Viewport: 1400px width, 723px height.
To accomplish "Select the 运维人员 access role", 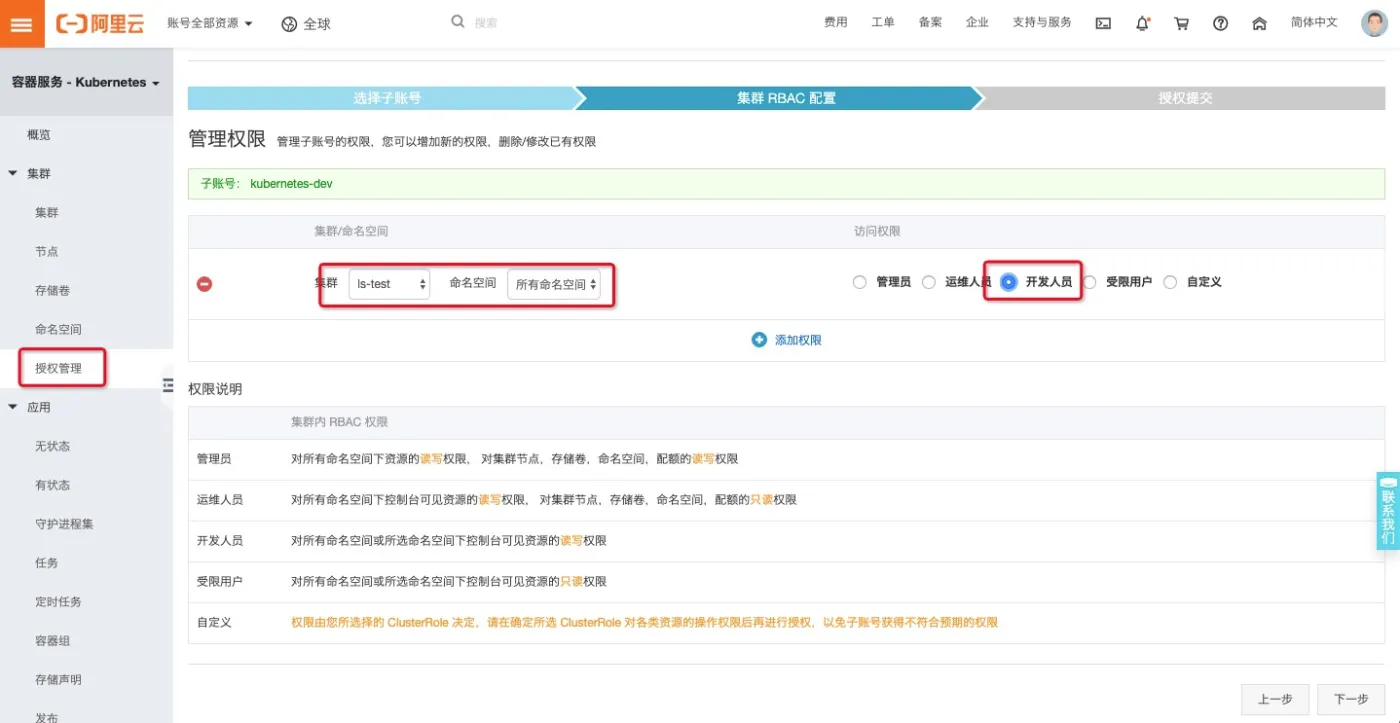I will pos(929,282).
